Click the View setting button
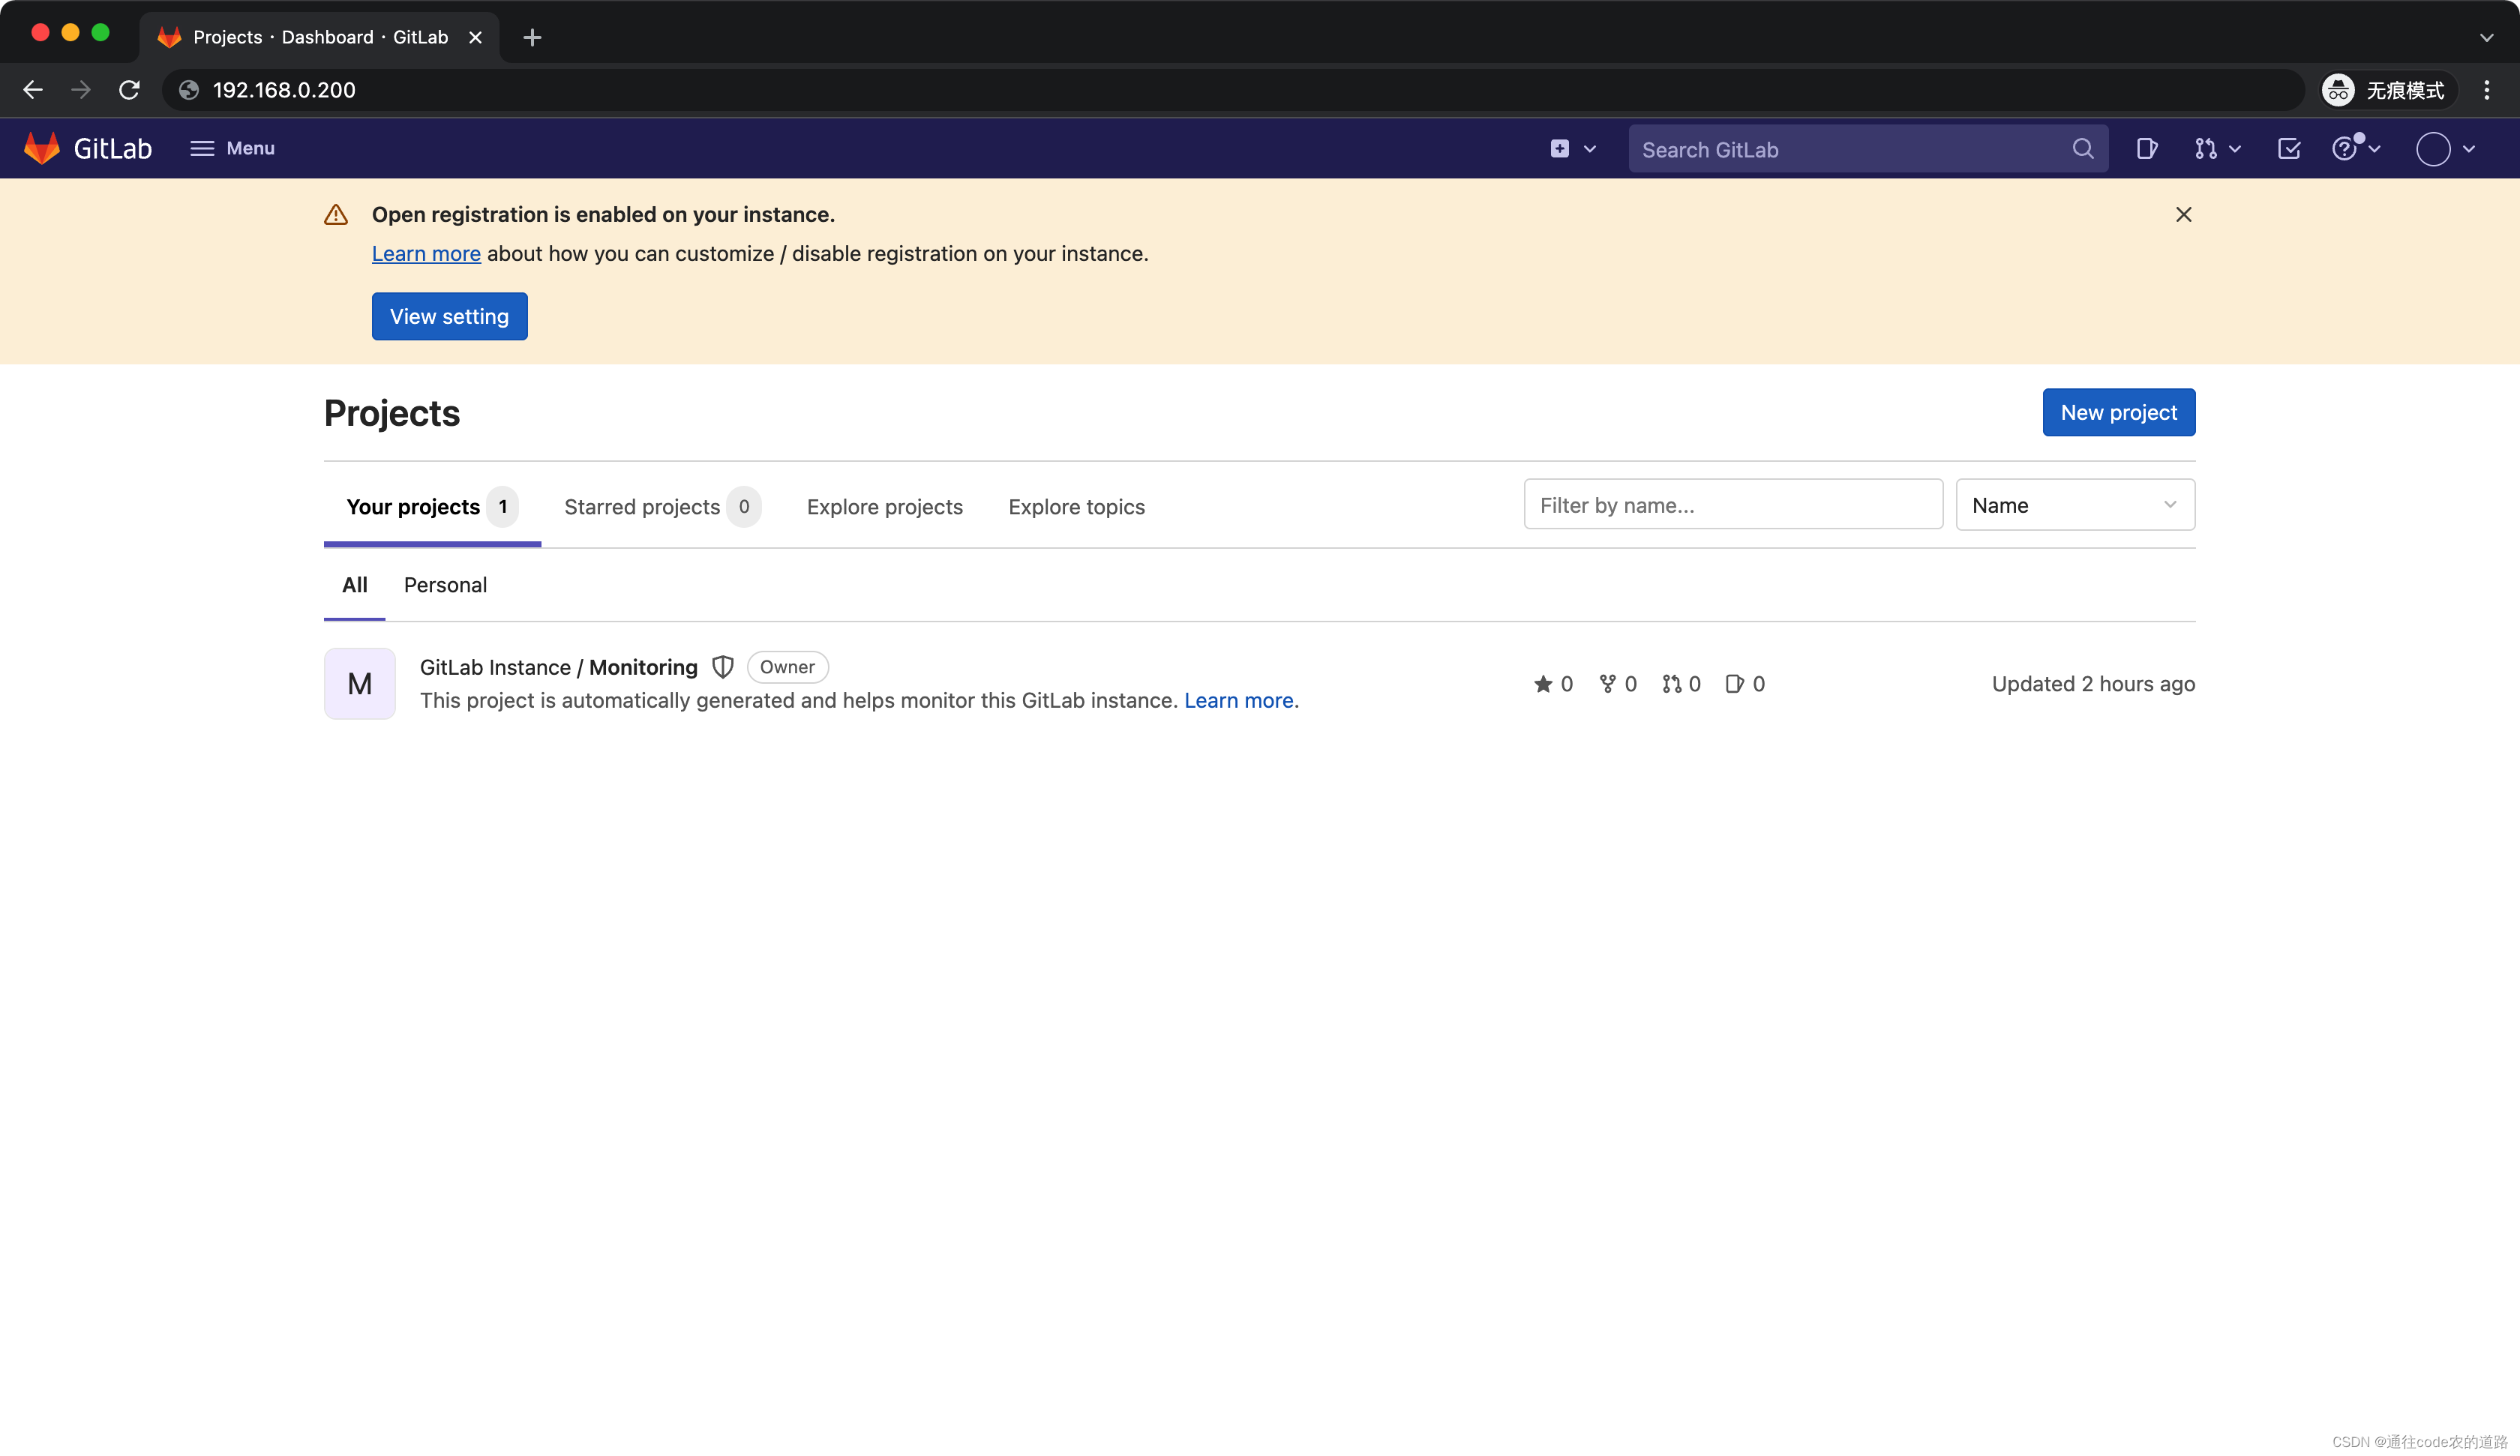2520x1456 pixels. (x=449, y=316)
